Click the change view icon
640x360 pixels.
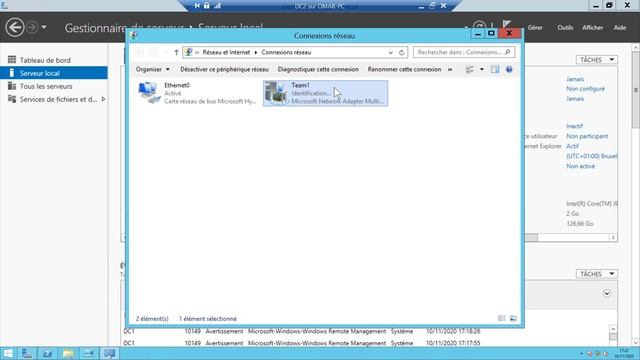tap(470, 69)
